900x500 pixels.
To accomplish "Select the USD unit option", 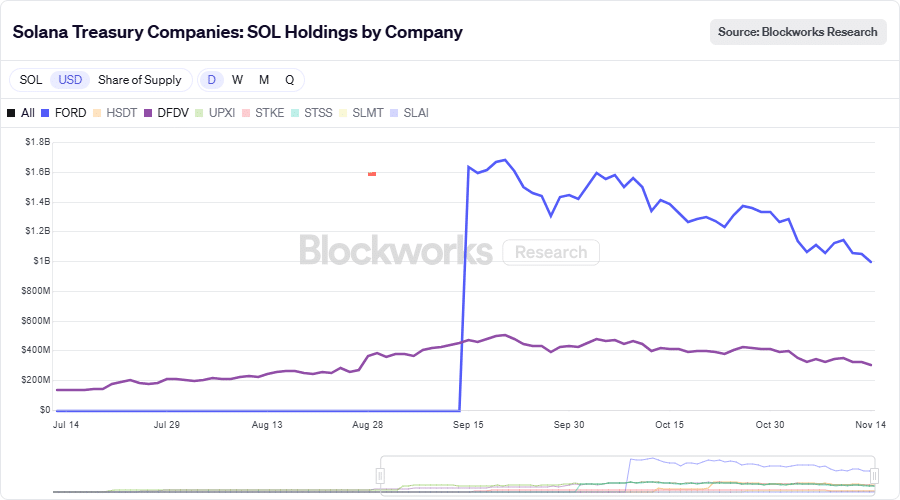I will [x=70, y=80].
